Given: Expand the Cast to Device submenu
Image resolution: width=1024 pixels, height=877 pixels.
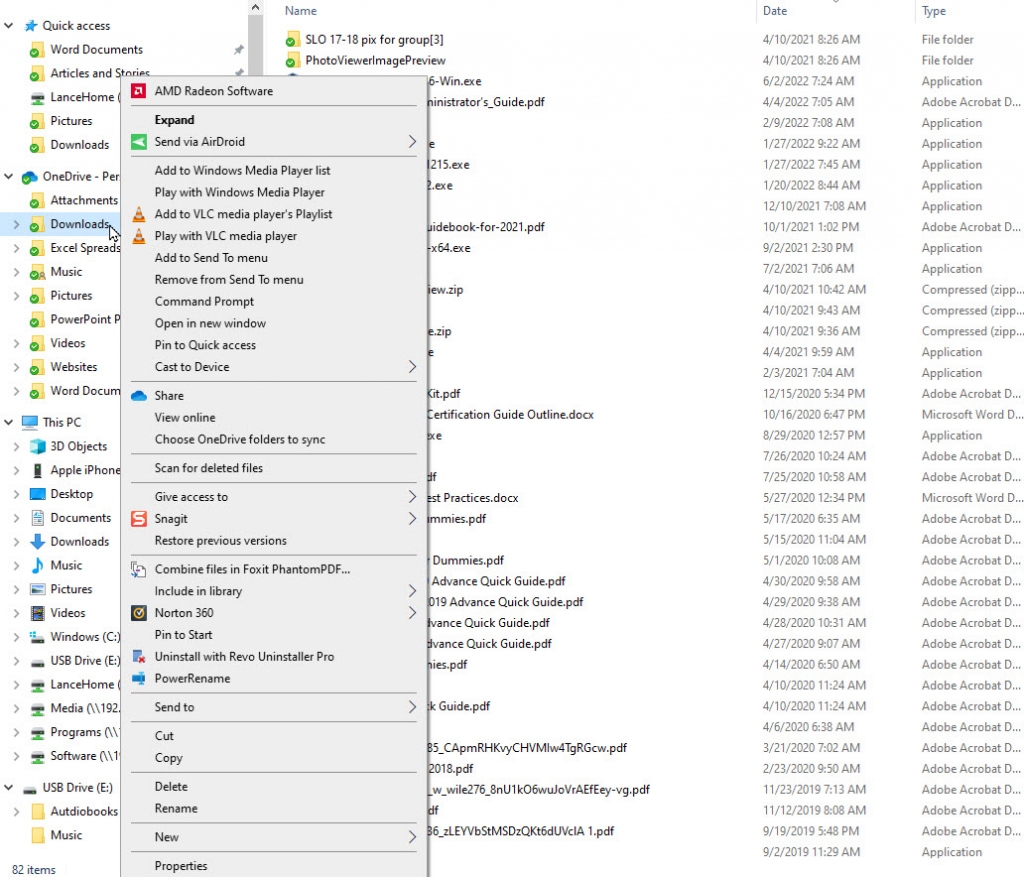Looking at the screenshot, I should click(x=413, y=366).
